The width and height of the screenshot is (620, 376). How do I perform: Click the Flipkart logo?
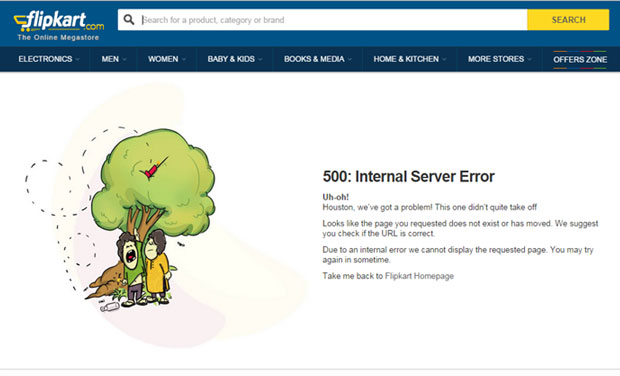click(59, 22)
